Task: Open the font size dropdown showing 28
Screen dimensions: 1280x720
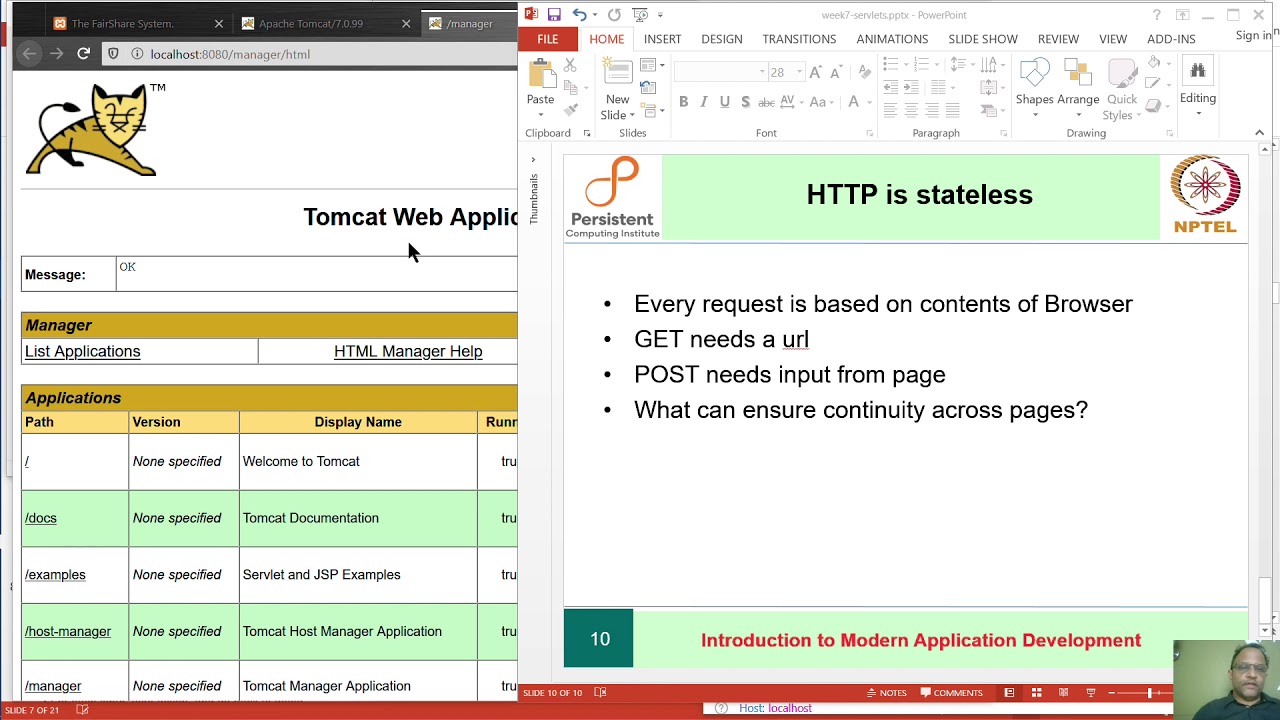Action: [798, 72]
